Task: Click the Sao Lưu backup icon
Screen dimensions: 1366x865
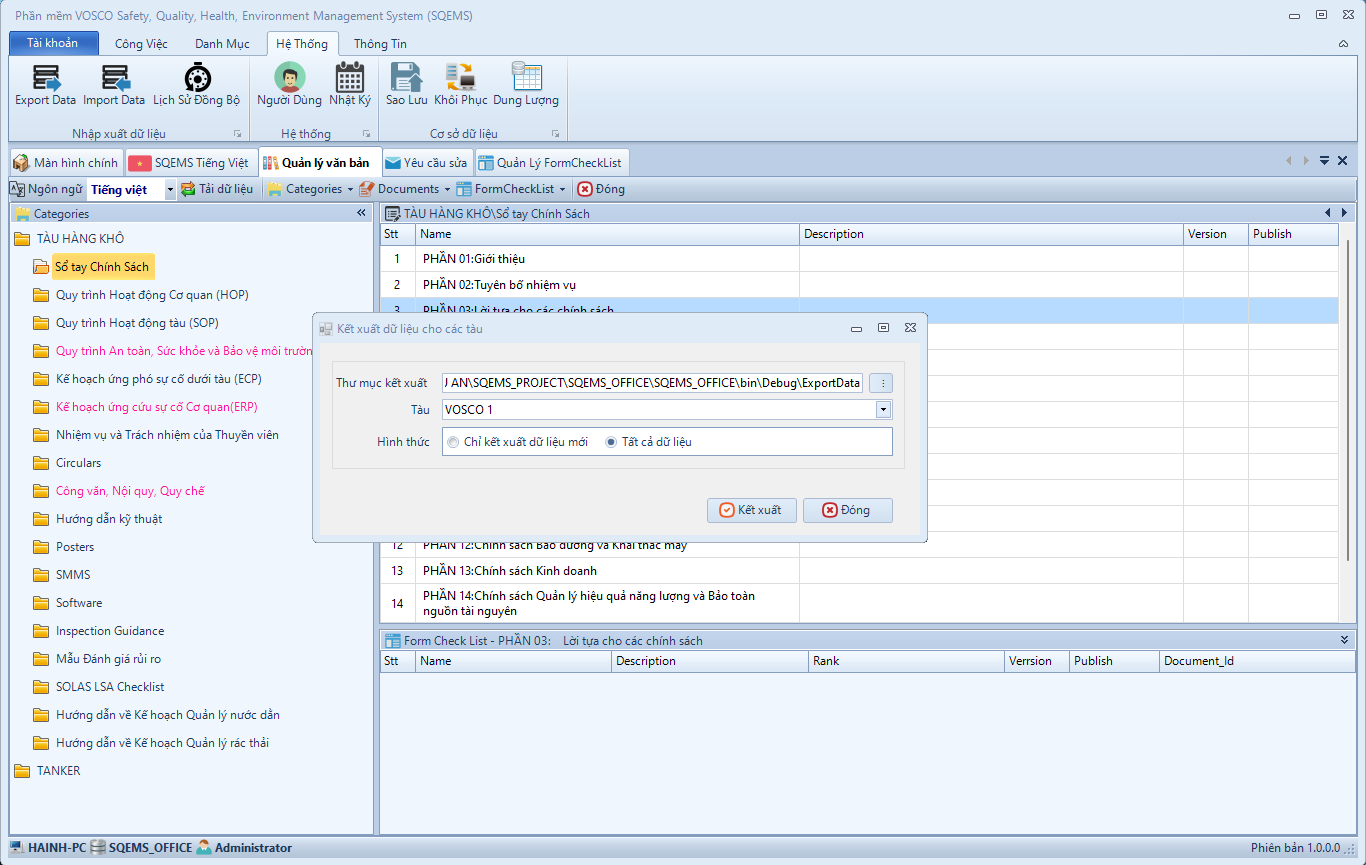Action: coord(406,84)
